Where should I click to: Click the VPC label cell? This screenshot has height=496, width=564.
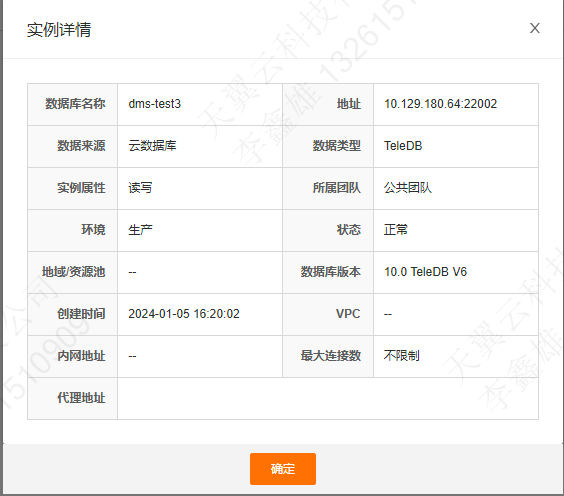pos(328,314)
